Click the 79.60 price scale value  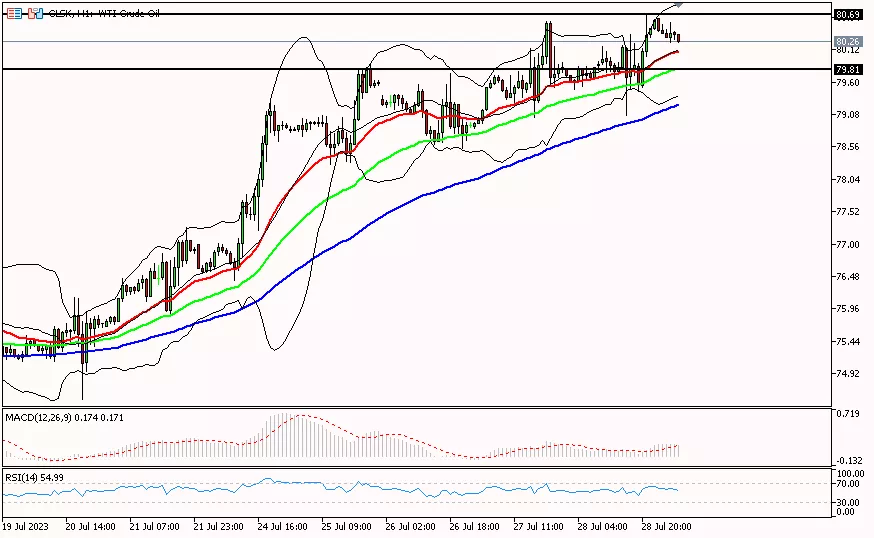point(848,83)
